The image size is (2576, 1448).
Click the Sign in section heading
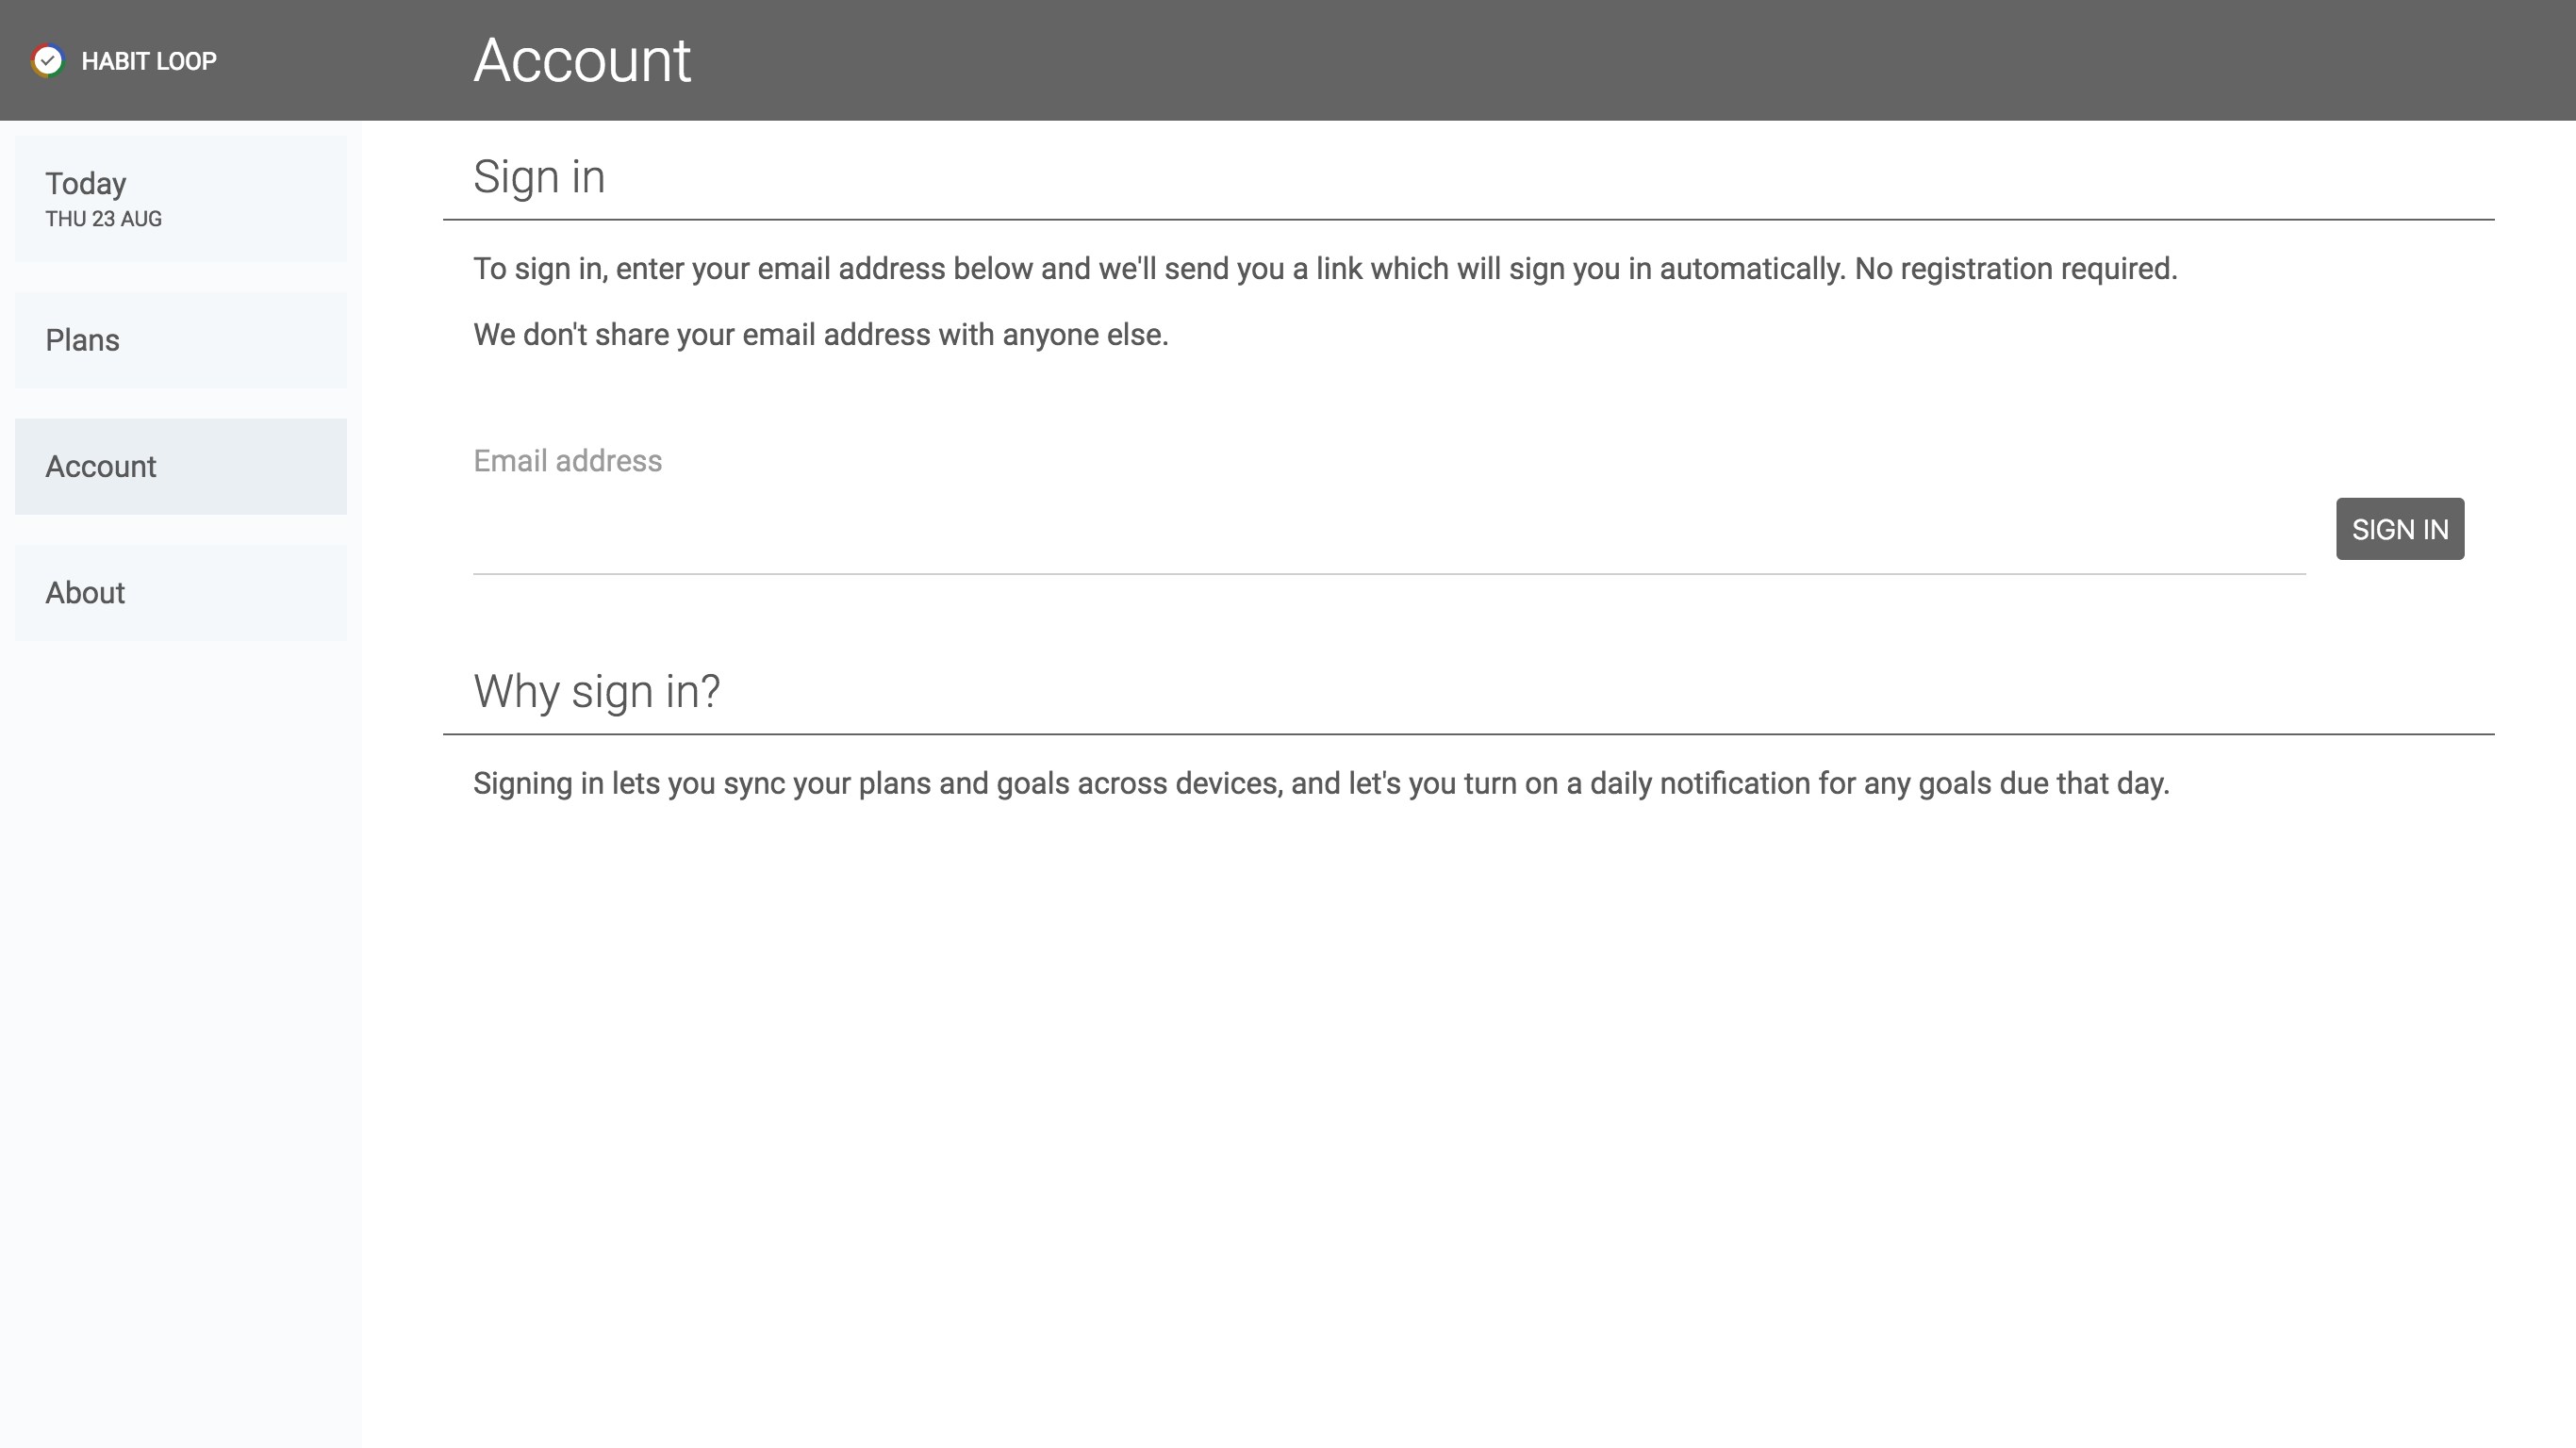pos(538,177)
